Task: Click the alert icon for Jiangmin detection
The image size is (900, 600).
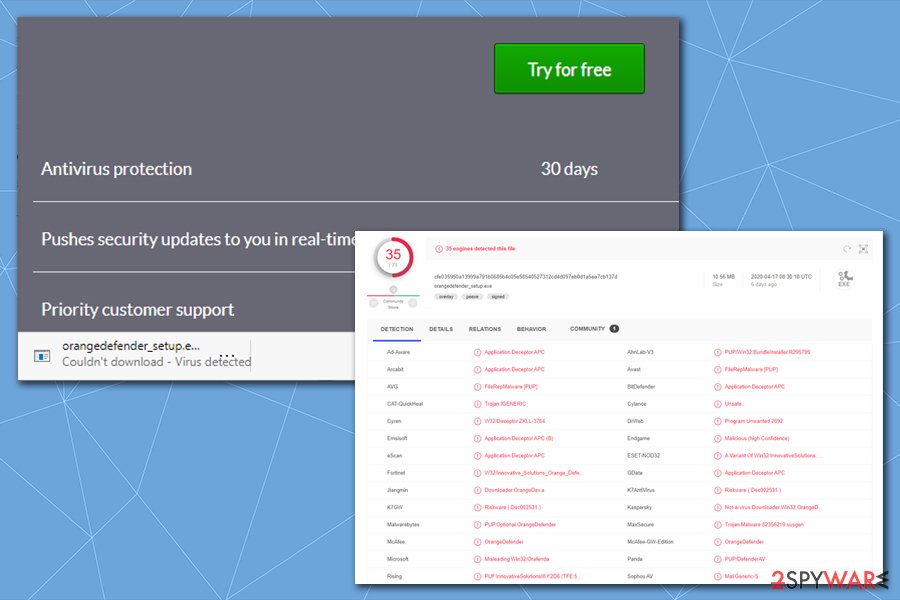Action: click(x=477, y=490)
